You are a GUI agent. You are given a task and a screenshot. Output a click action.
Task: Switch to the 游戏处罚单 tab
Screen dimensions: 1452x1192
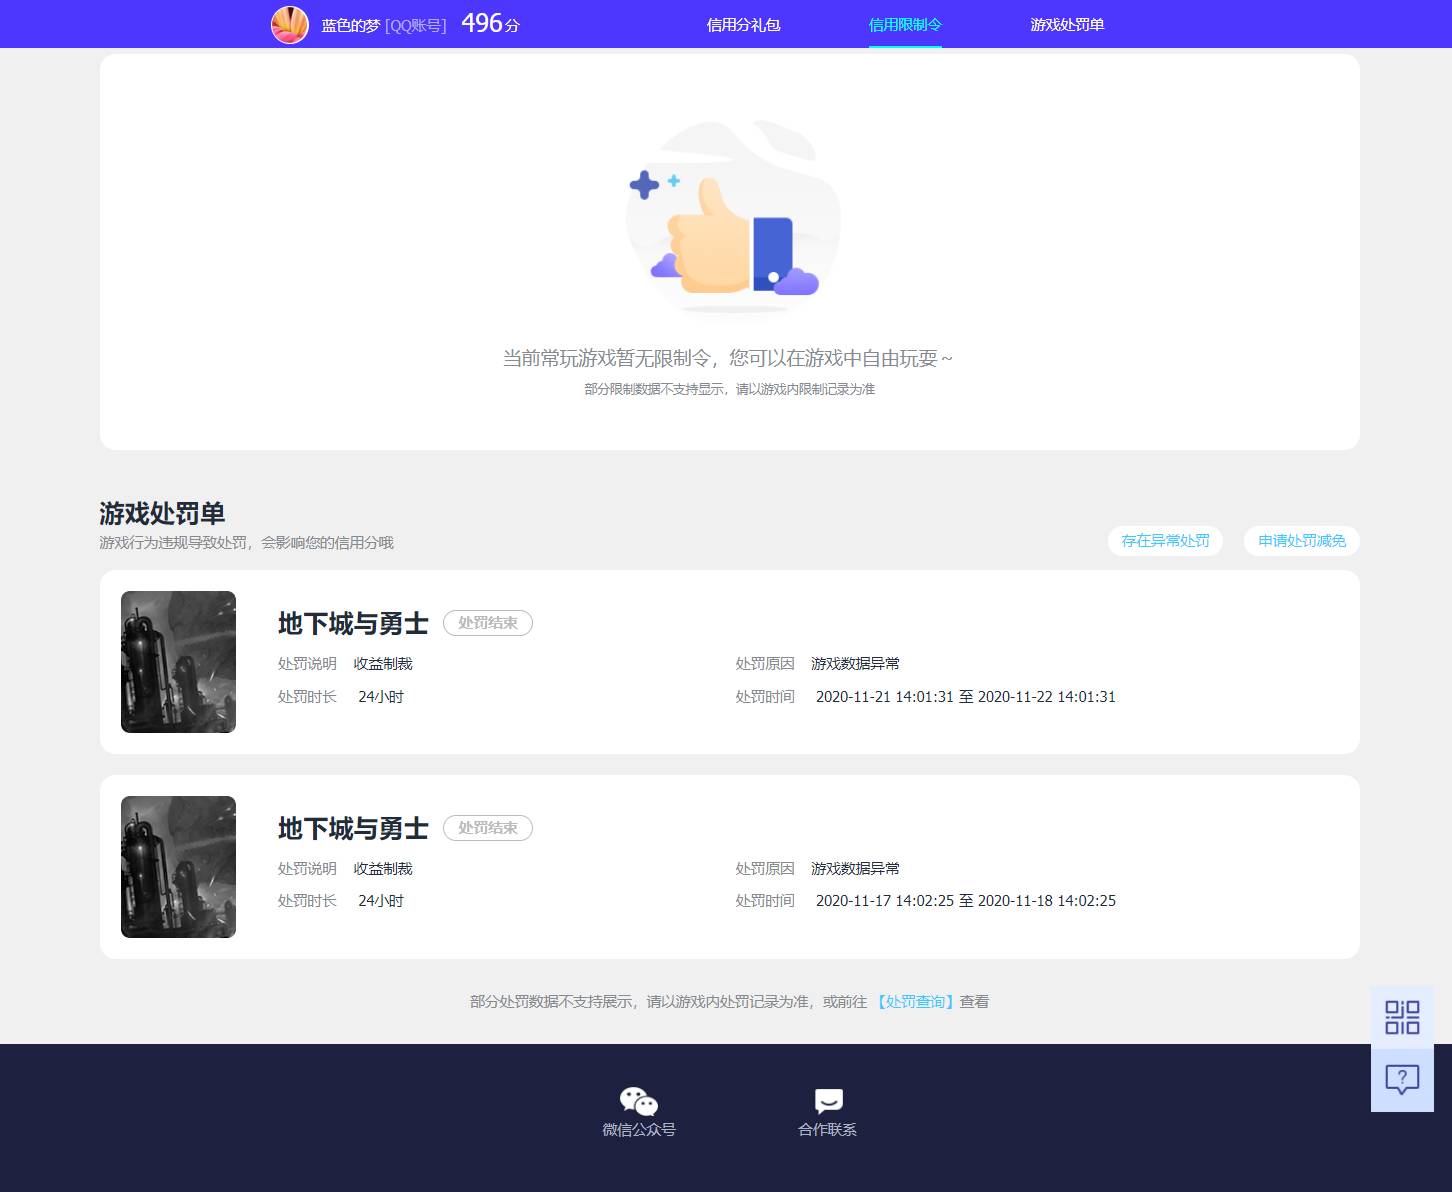pyautogui.click(x=1066, y=24)
